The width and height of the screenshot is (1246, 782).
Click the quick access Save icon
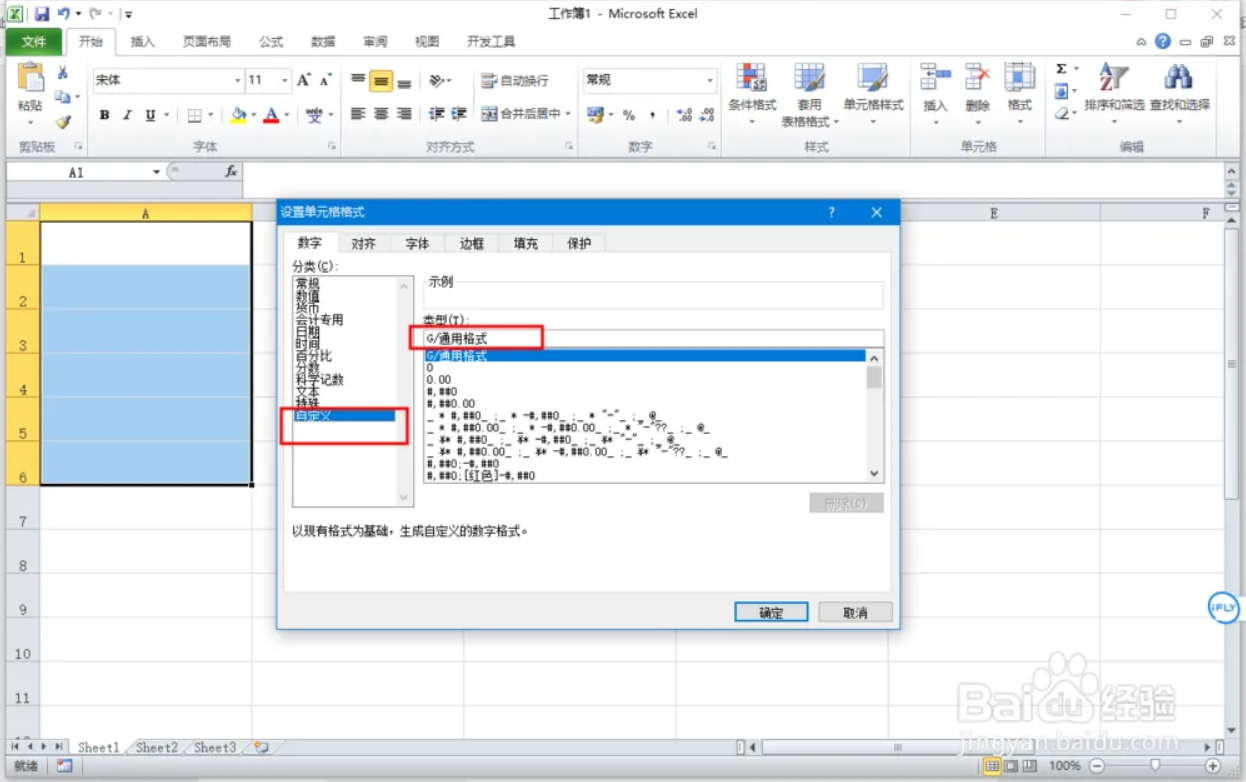42,14
